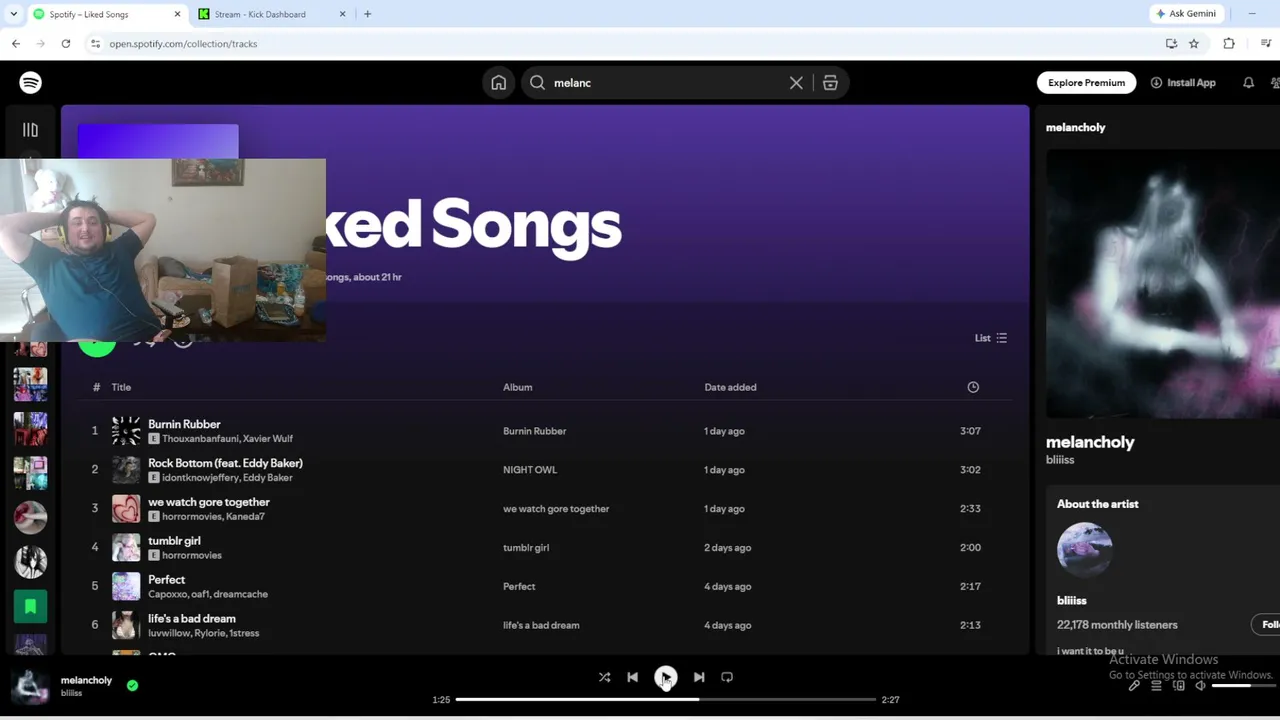Open melancholy title in Now Playing panel
Image resolution: width=1280 pixels, height=720 pixels.
[1090, 442]
